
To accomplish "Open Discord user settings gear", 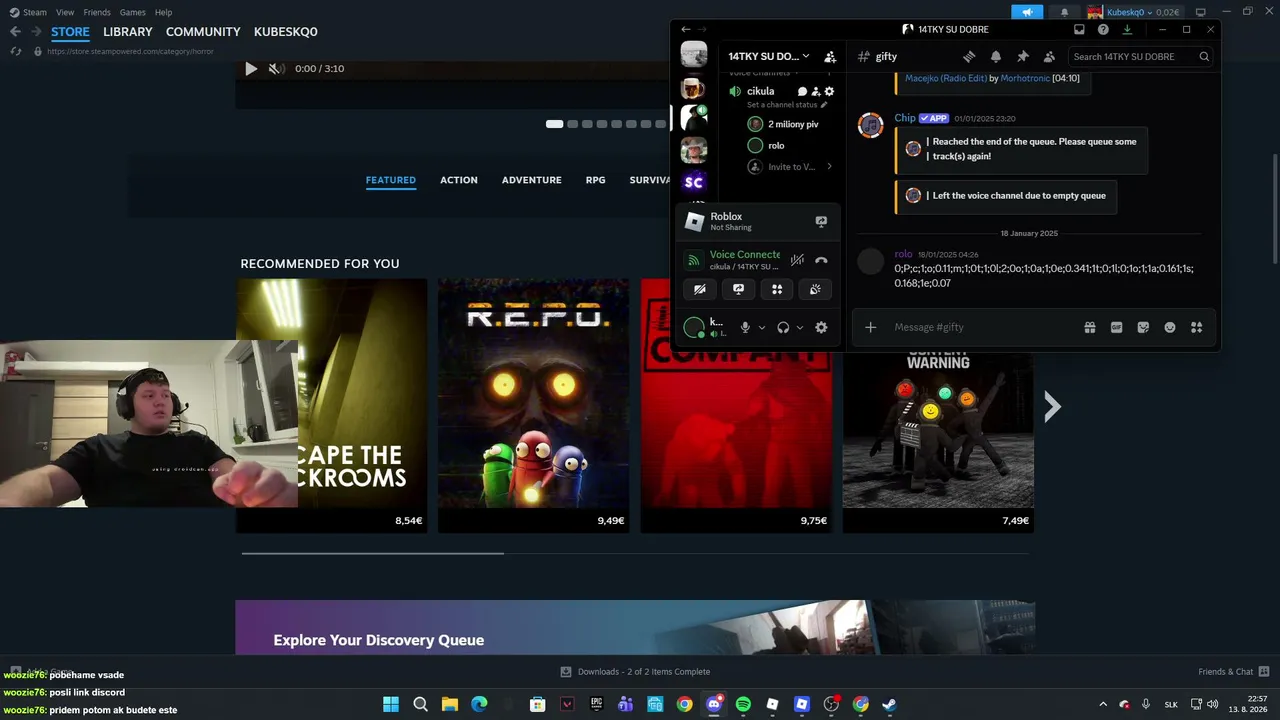I will tap(821, 327).
